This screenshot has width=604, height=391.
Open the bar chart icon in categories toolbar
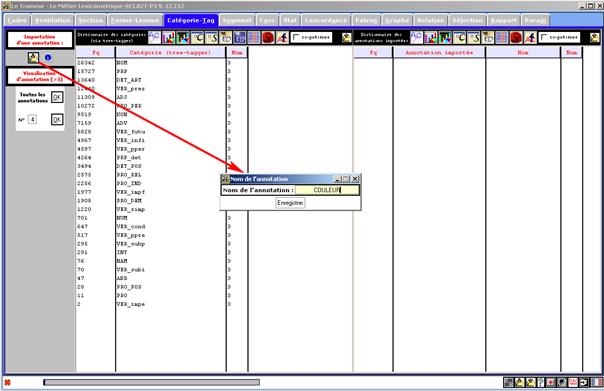coord(168,37)
